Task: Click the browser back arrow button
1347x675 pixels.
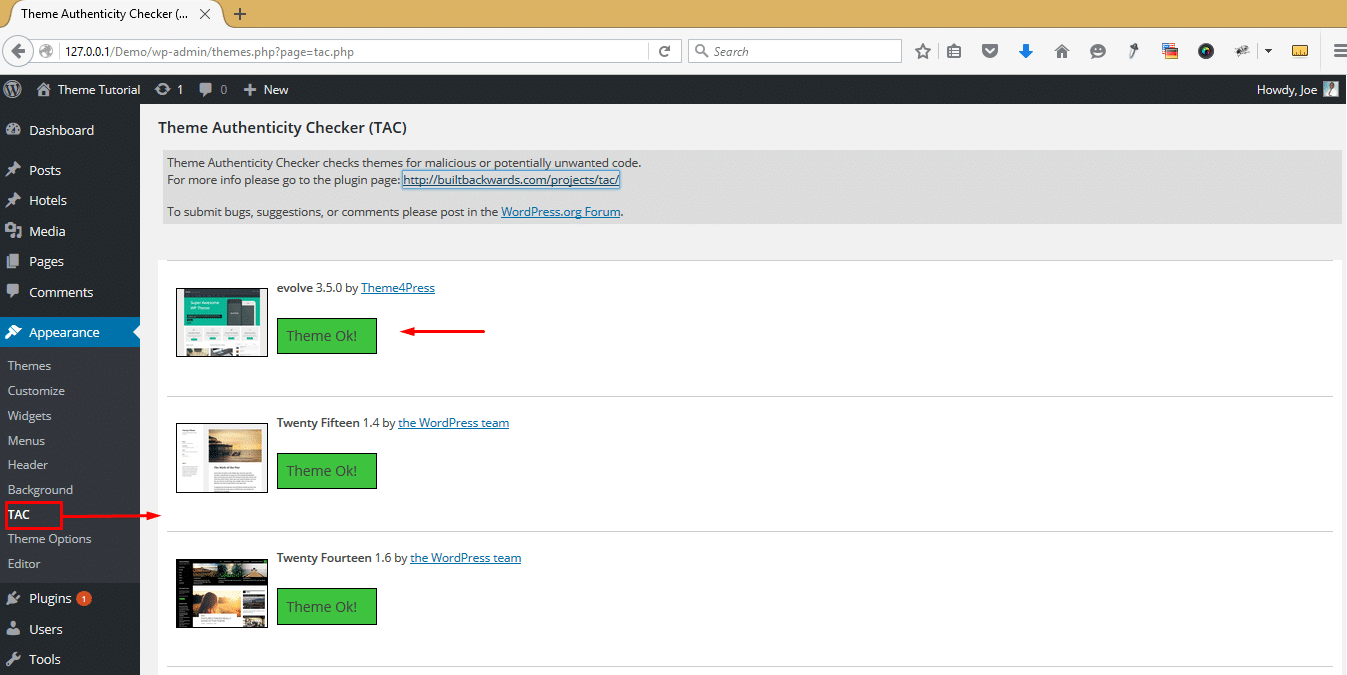Action: pos(17,51)
